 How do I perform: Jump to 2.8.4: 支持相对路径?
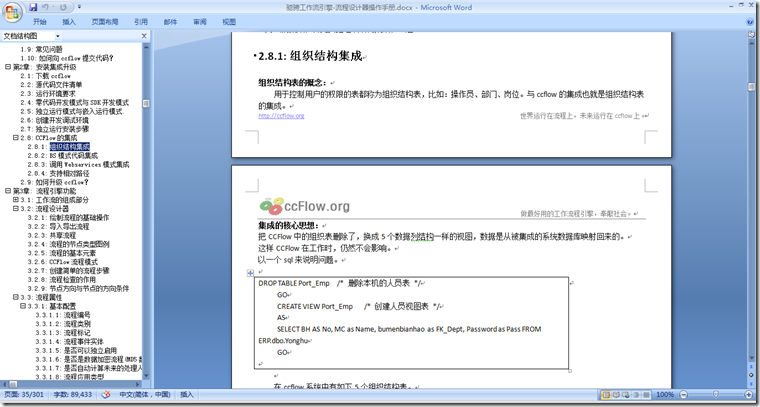point(58,173)
